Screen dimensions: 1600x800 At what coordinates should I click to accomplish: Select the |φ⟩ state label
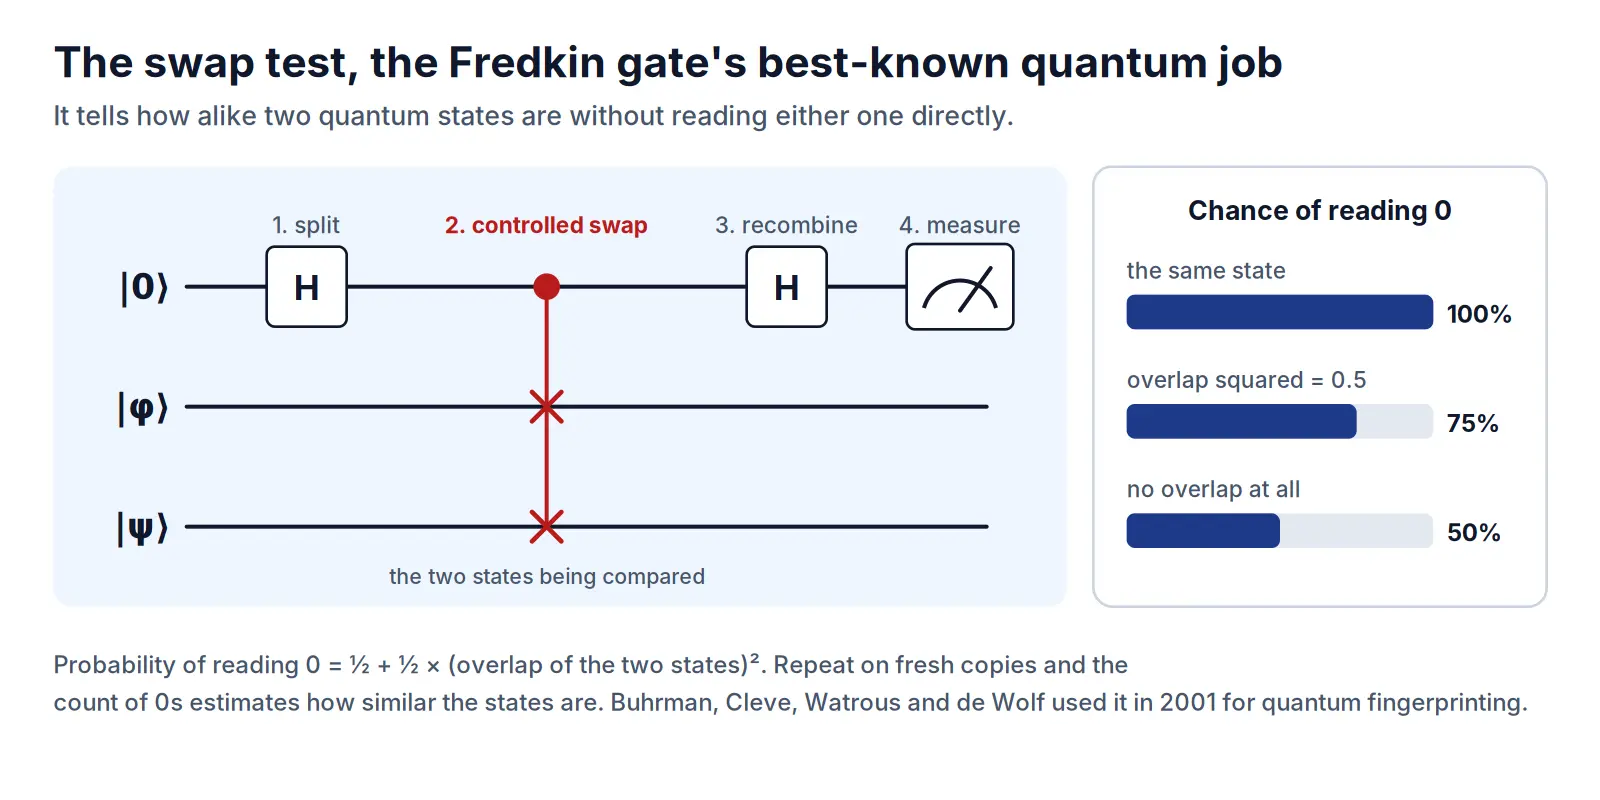[143, 407]
